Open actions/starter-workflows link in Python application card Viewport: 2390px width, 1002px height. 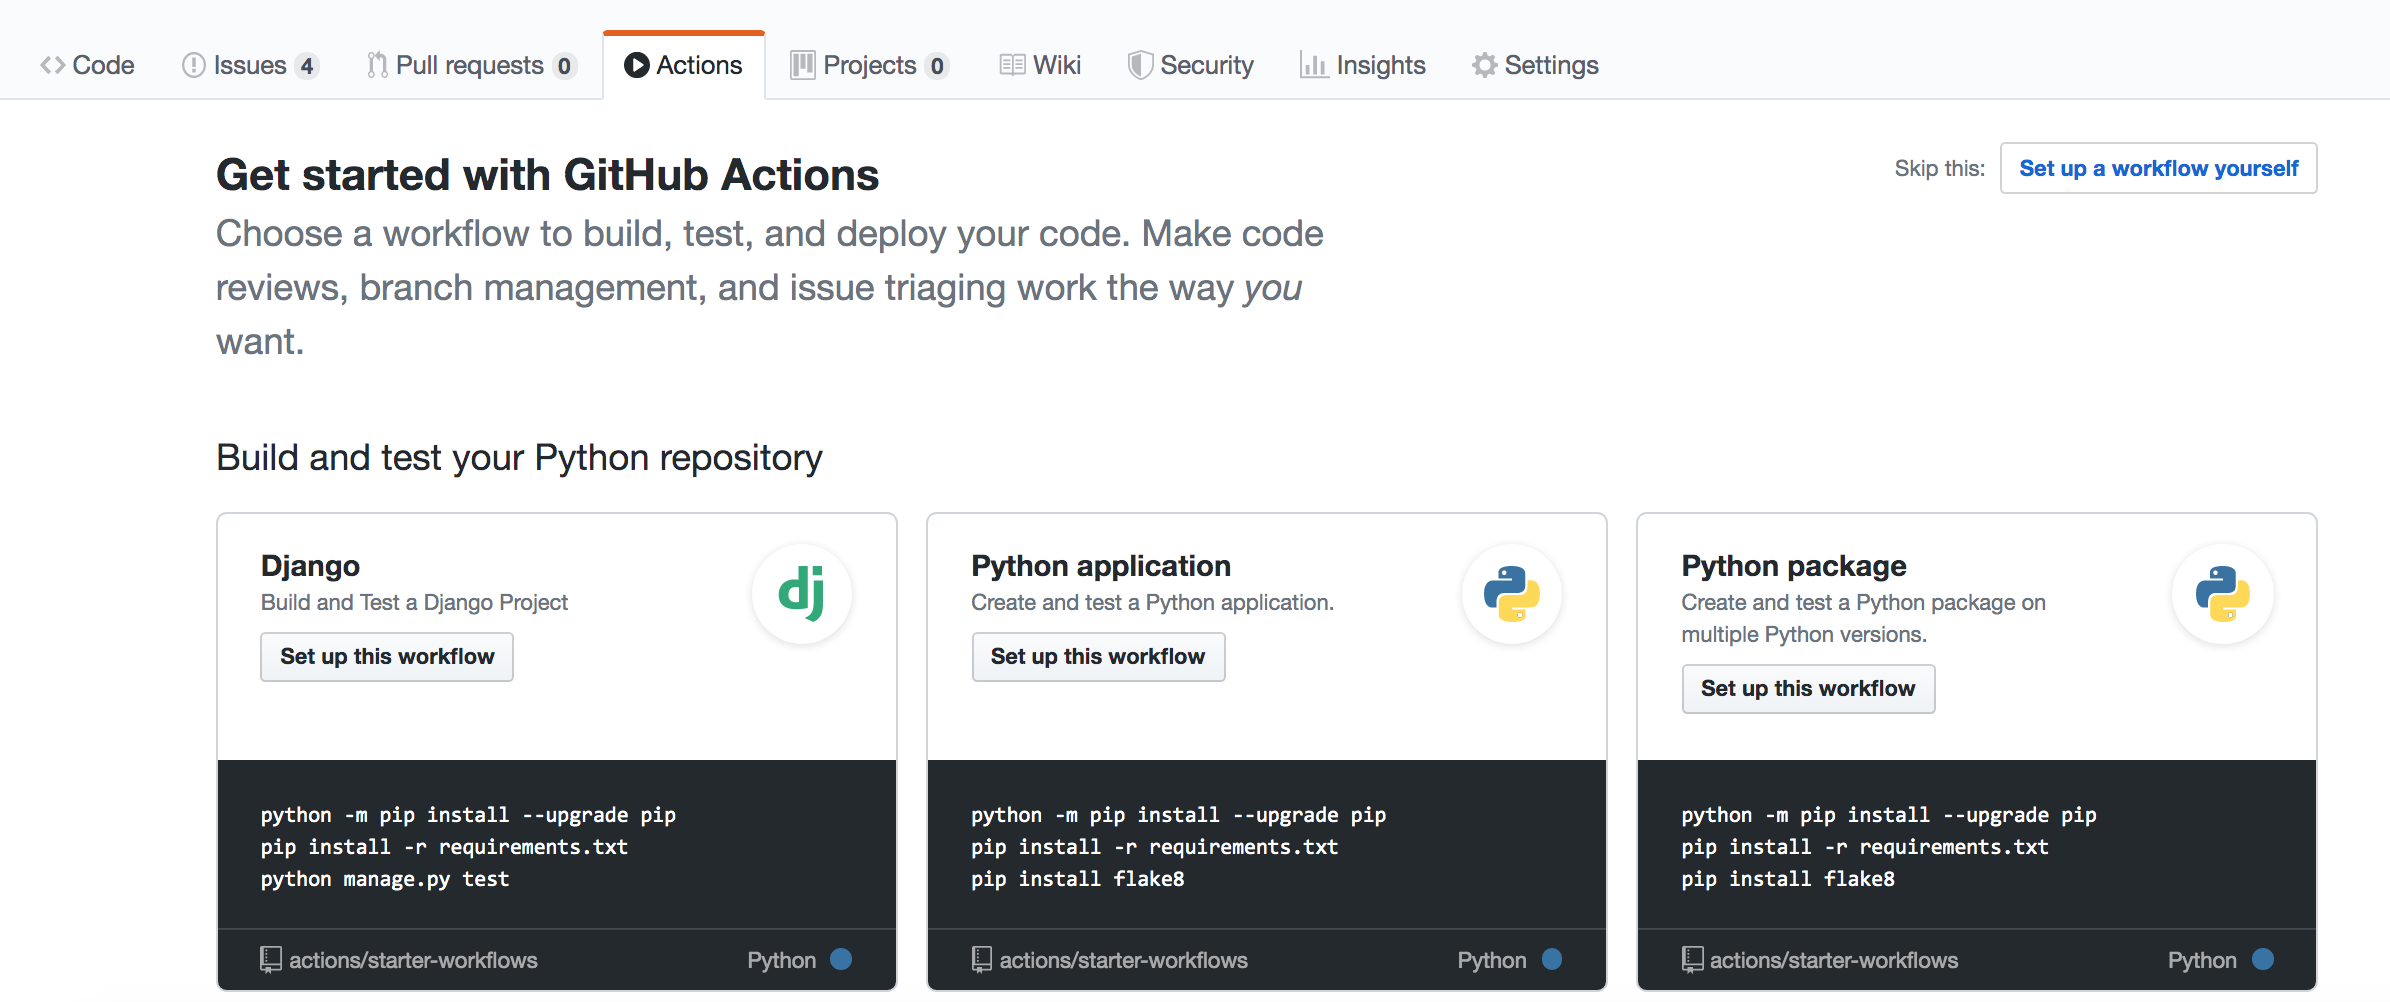click(x=1124, y=960)
